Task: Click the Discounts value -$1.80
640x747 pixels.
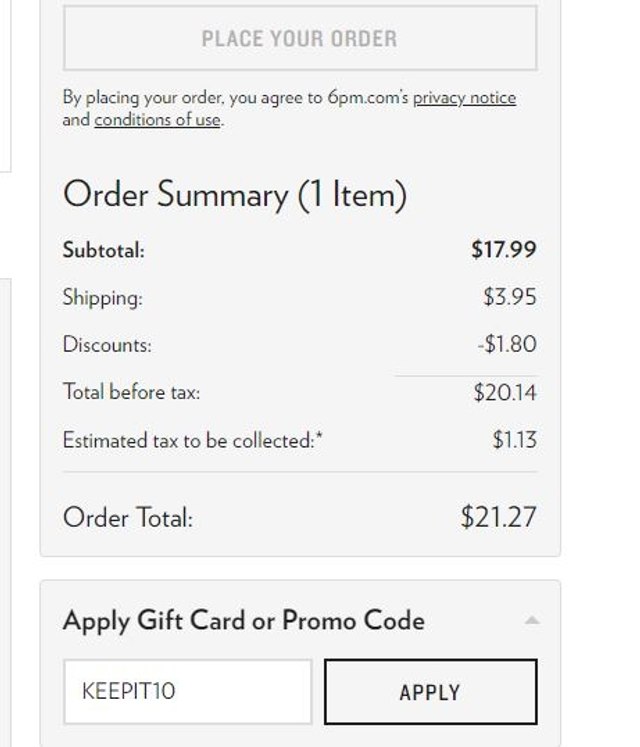Action: (x=507, y=344)
